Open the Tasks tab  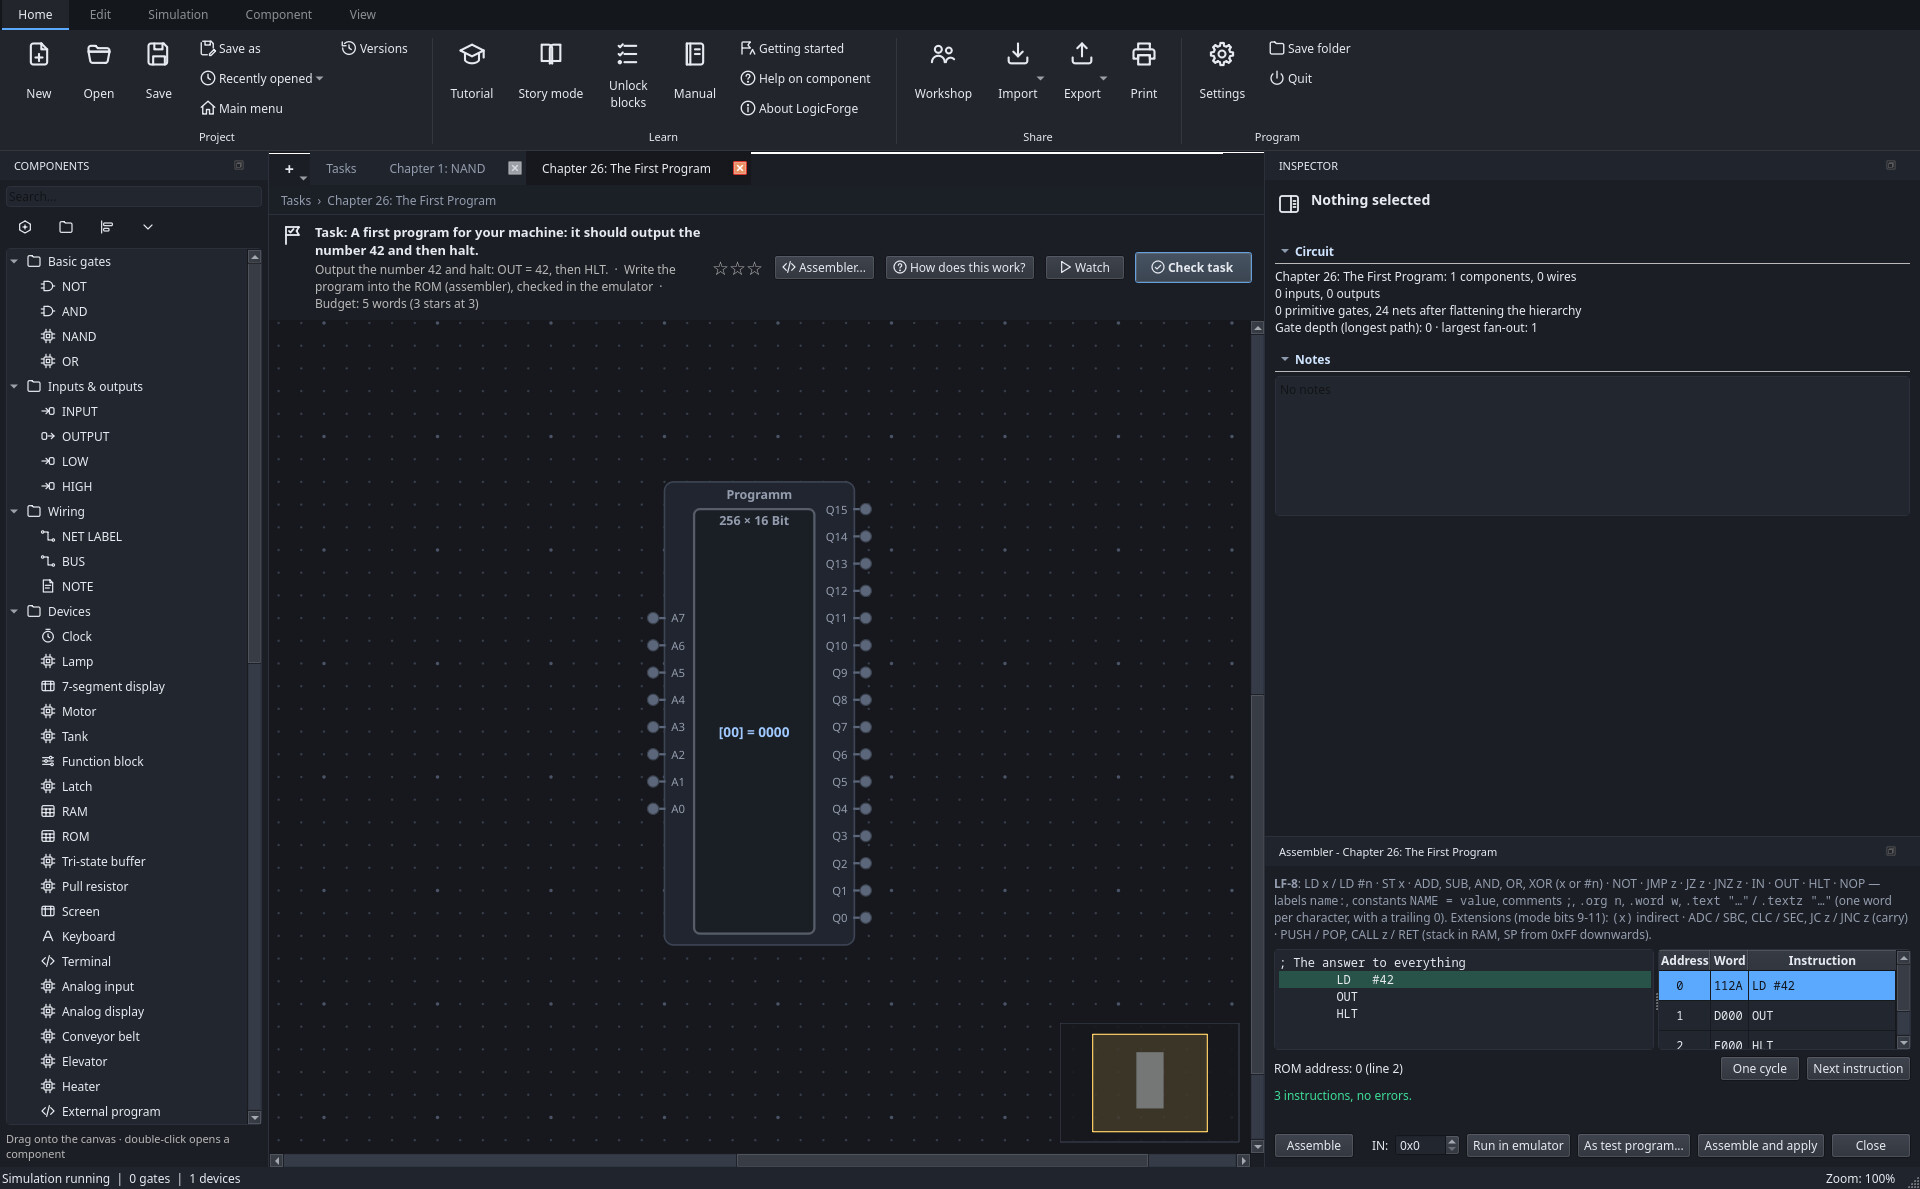coord(341,168)
